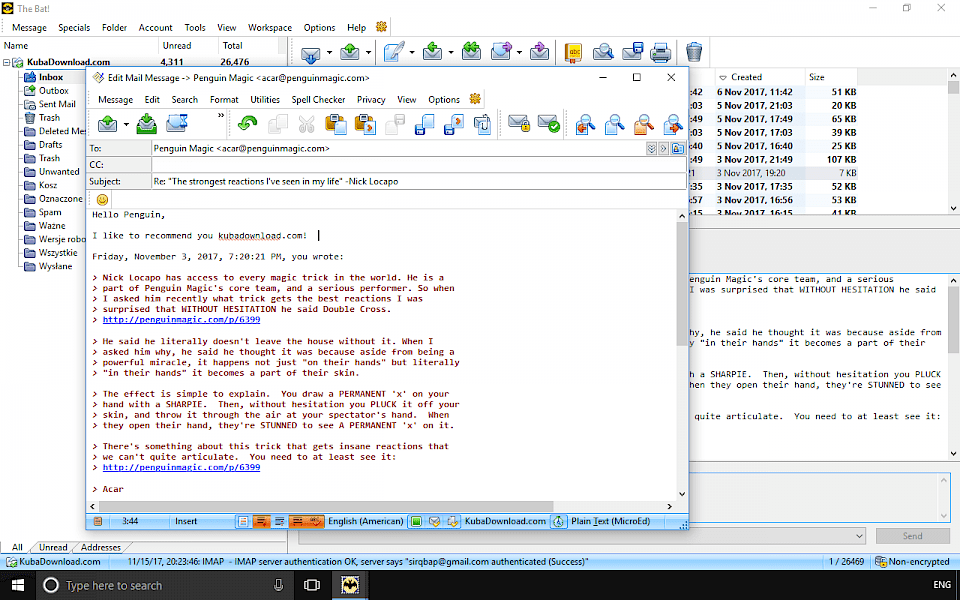Click Attach File paperclip icon
Screen dimensions: 960x600
[x=483, y=124]
